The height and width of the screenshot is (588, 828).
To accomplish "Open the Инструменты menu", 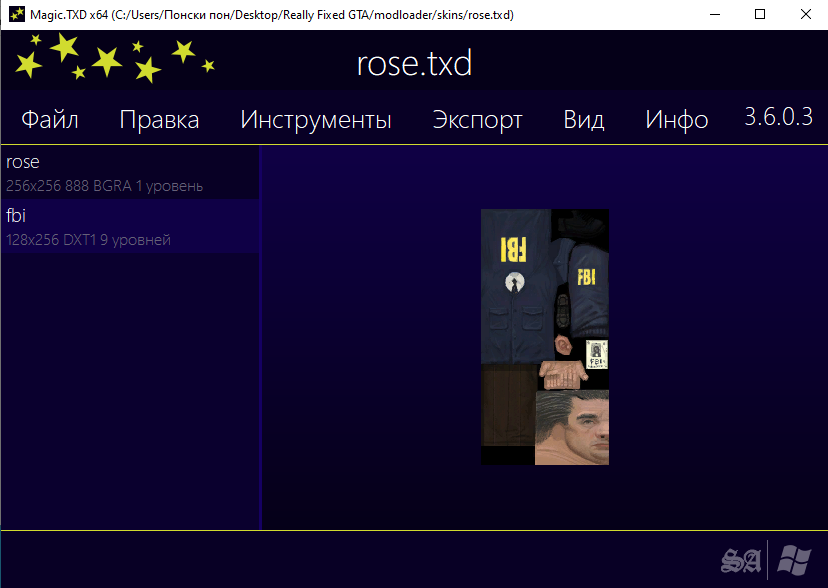I will [x=316, y=120].
